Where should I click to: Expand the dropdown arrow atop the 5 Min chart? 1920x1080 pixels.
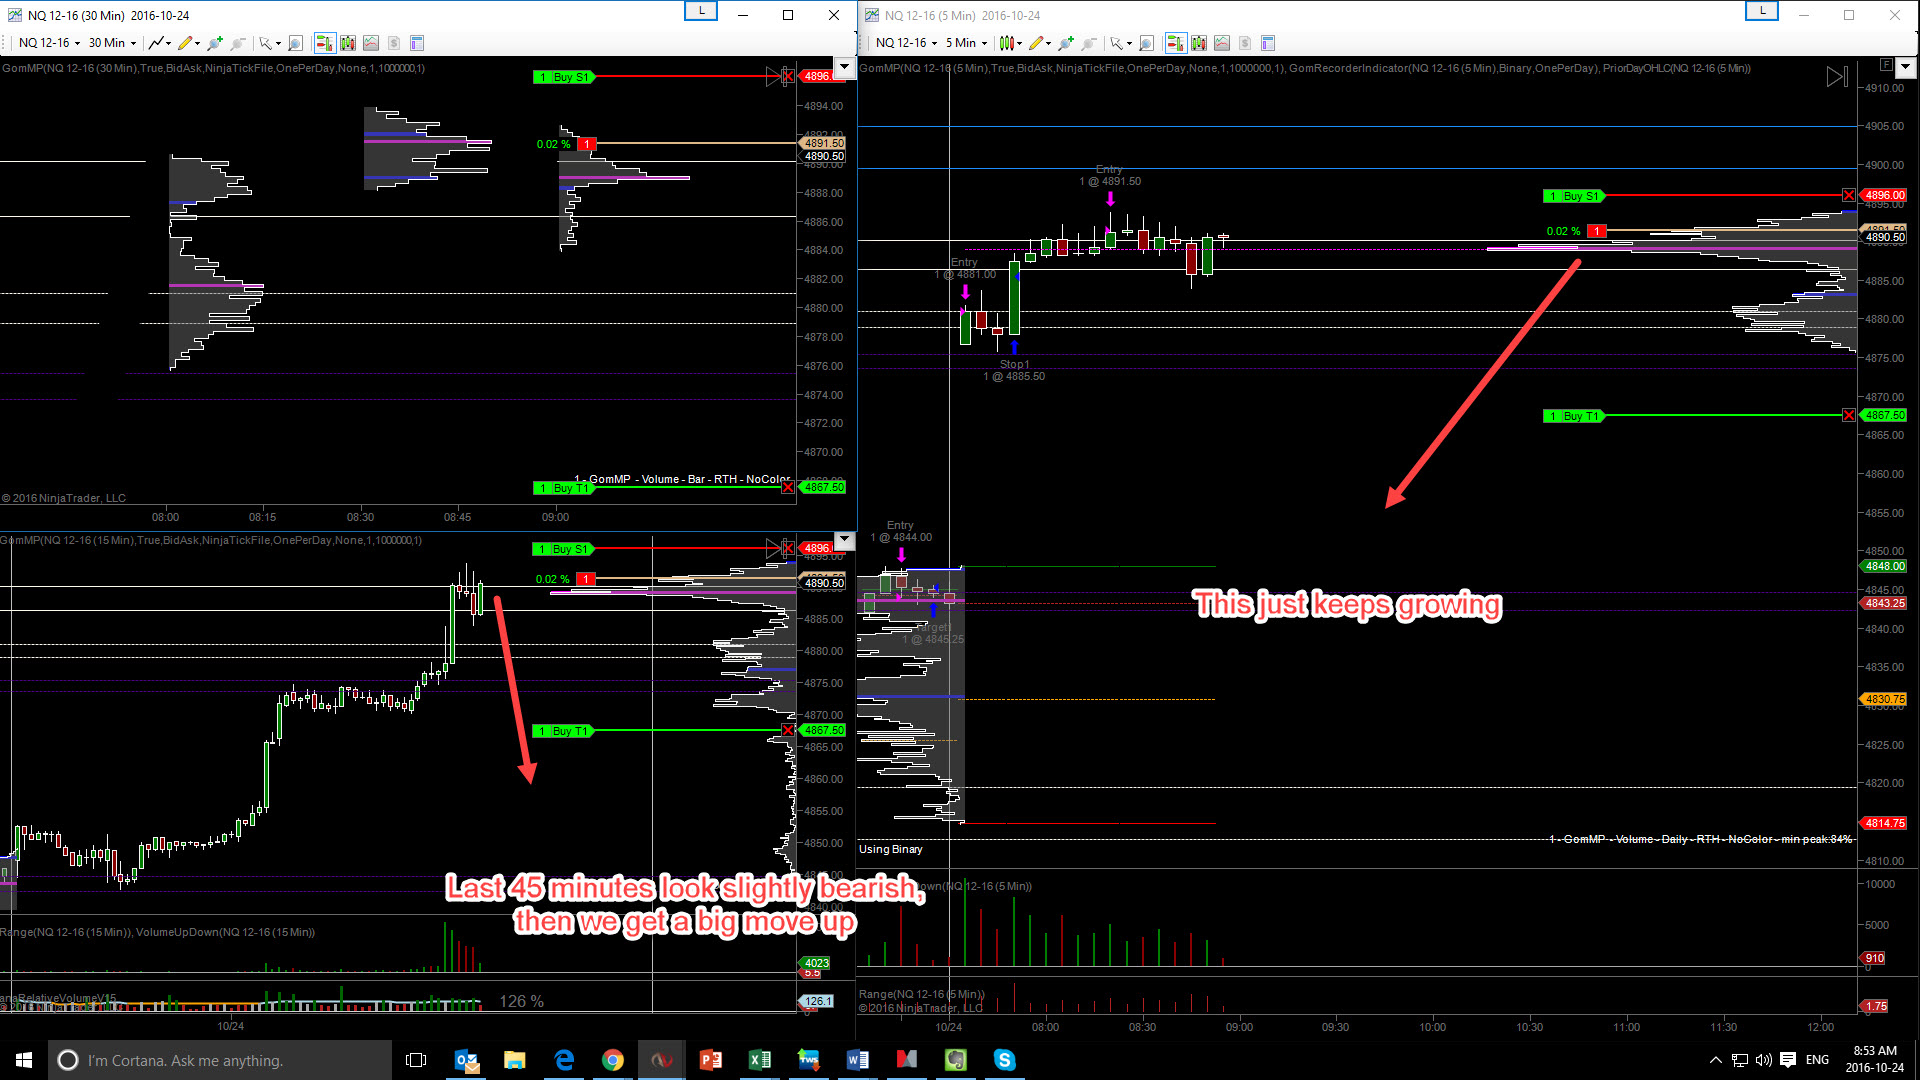(x=1906, y=68)
